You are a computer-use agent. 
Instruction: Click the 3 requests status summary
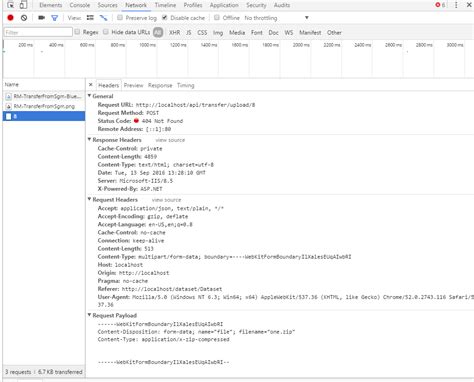(44, 372)
